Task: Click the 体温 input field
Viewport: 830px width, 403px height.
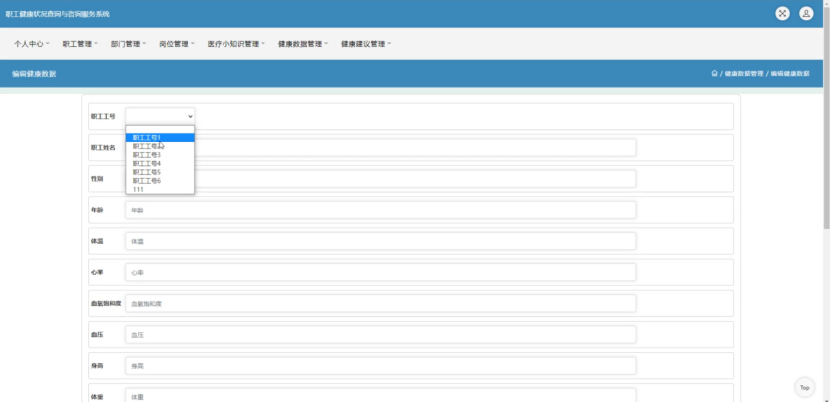Action: pos(381,241)
